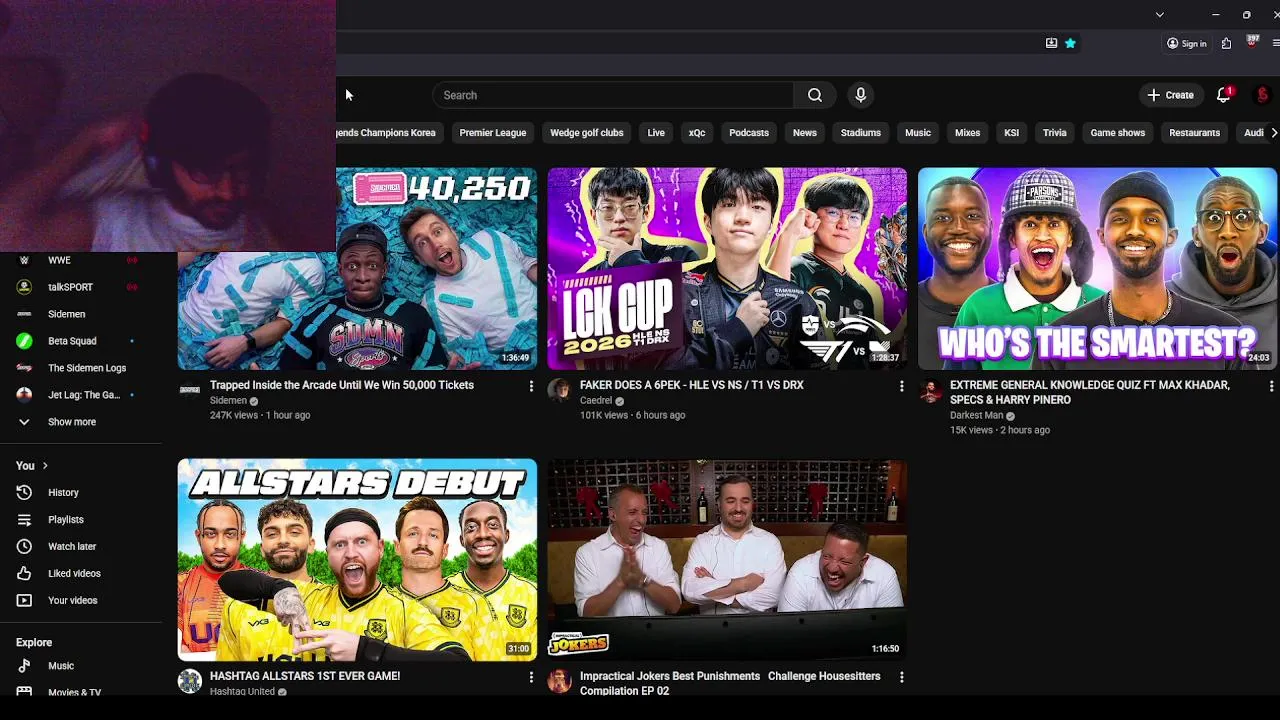Open the uBlock extension icon showing 397

click(x=1251, y=42)
